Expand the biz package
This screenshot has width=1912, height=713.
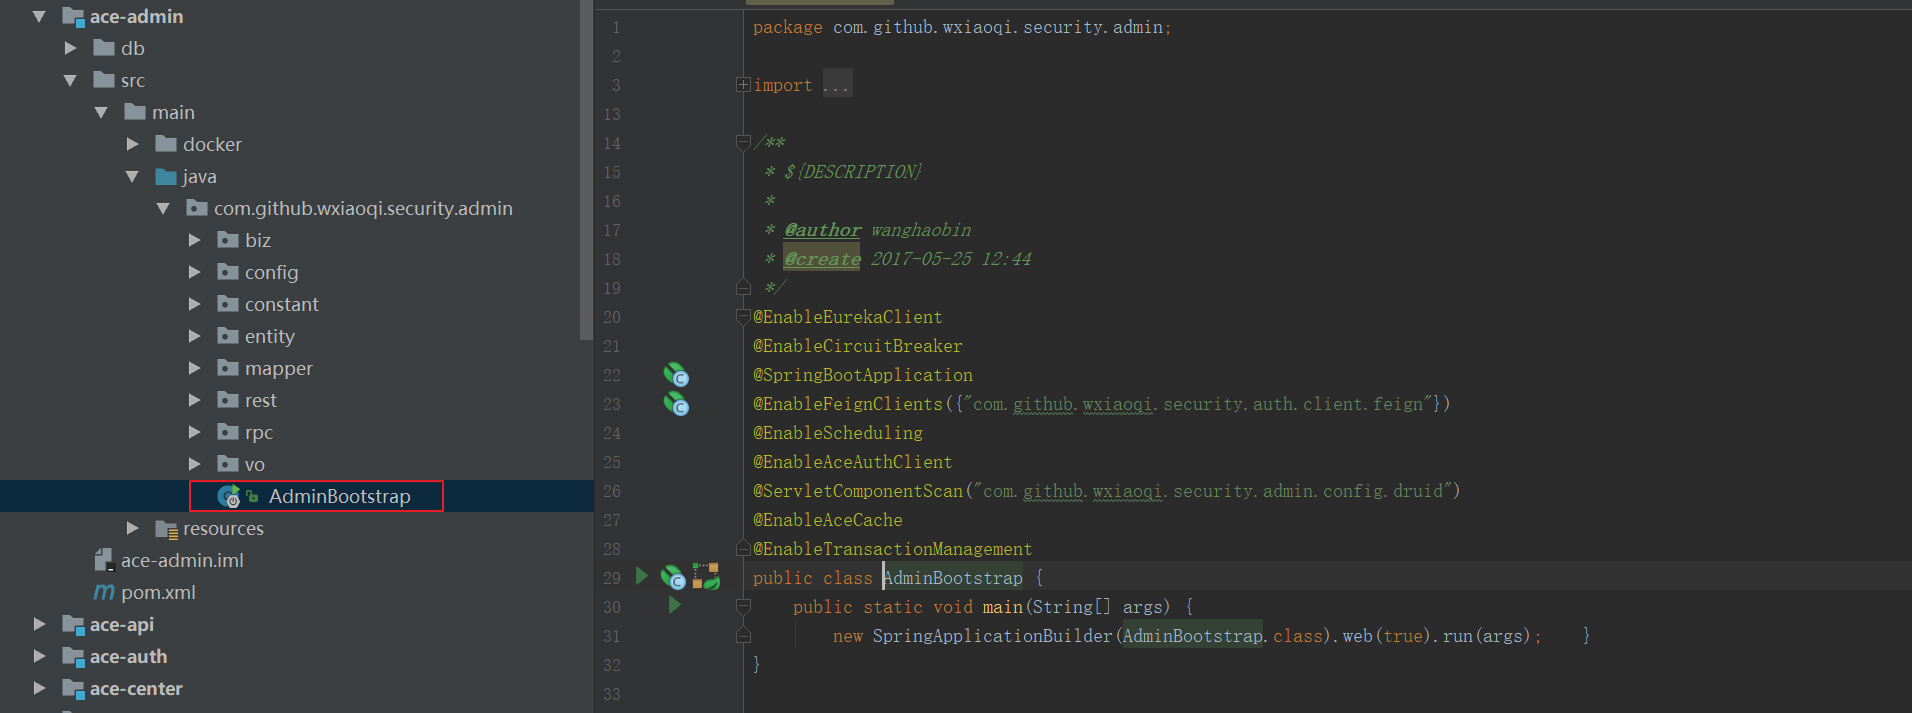pos(194,240)
